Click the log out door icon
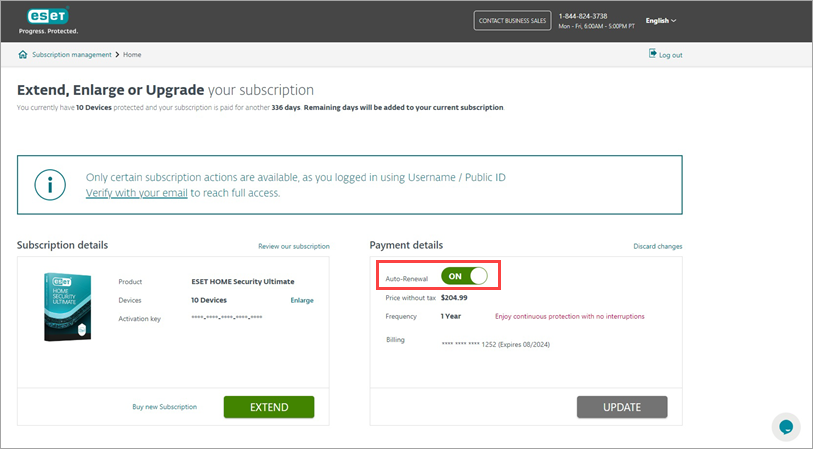Viewport: 813px width, 449px height. [652, 53]
